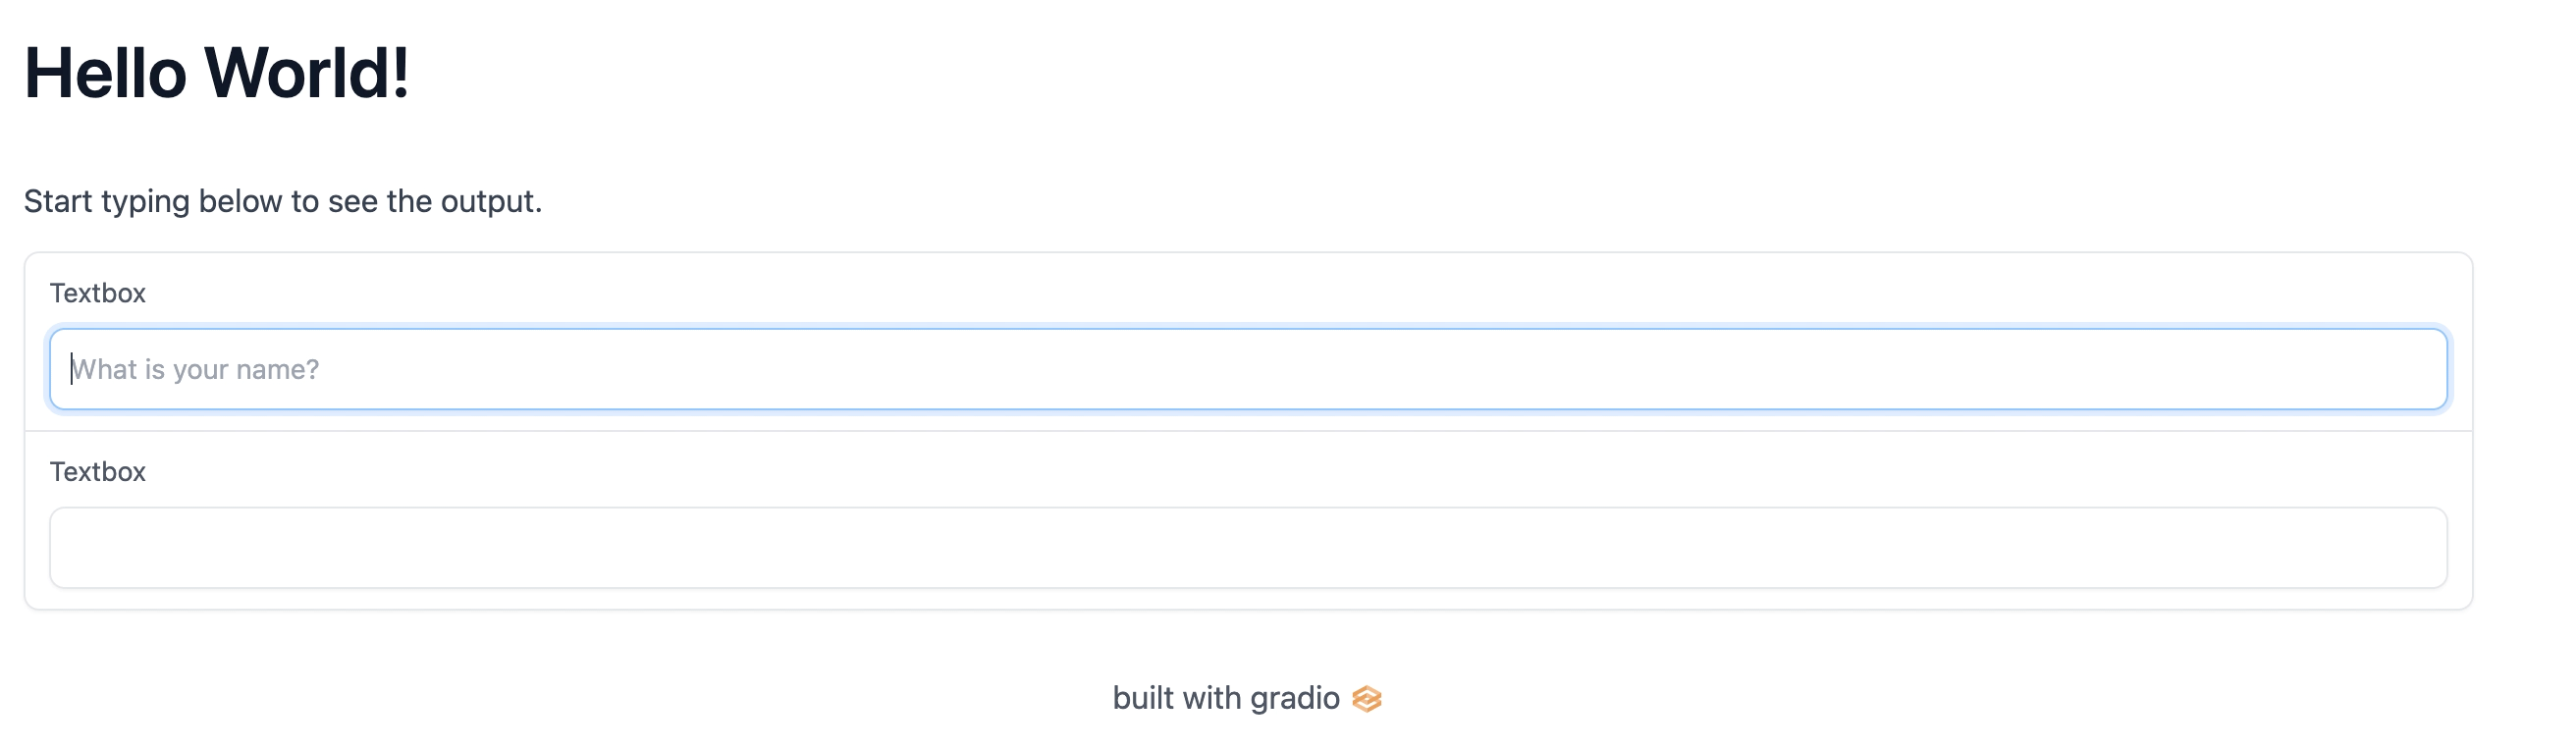Click the empty output textbox
The width and height of the screenshot is (2576, 750).
1248,548
